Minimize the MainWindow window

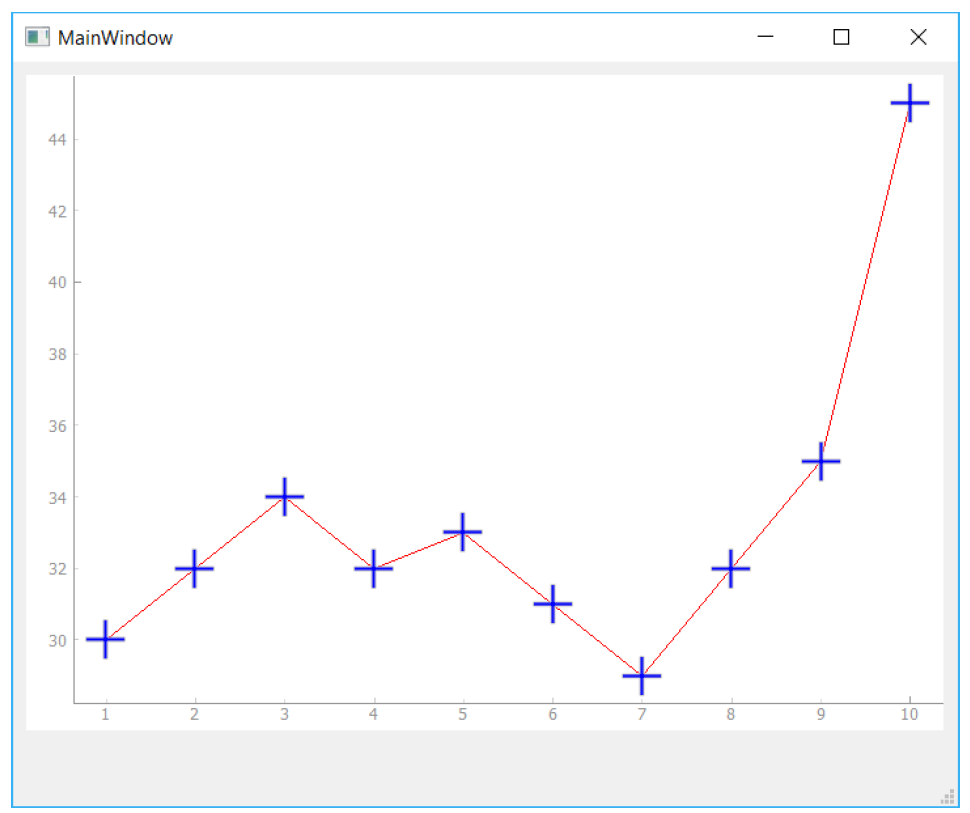coord(766,37)
